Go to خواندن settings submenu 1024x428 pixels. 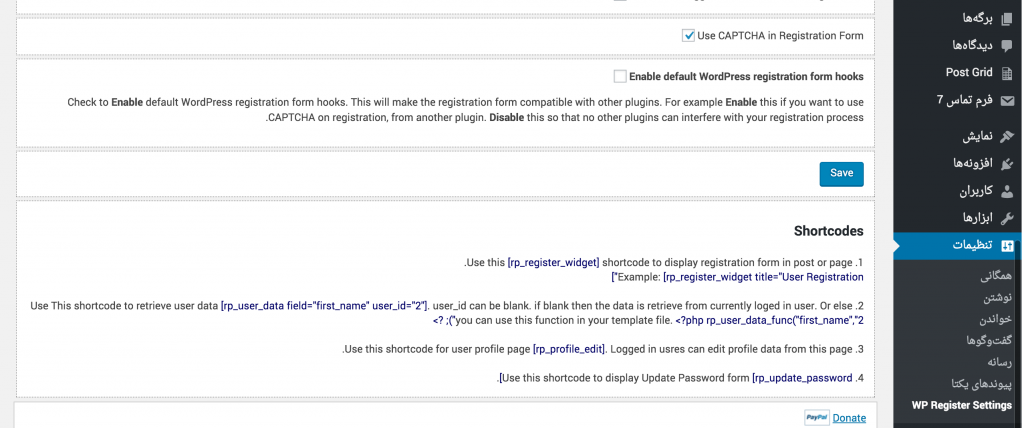click(995, 320)
